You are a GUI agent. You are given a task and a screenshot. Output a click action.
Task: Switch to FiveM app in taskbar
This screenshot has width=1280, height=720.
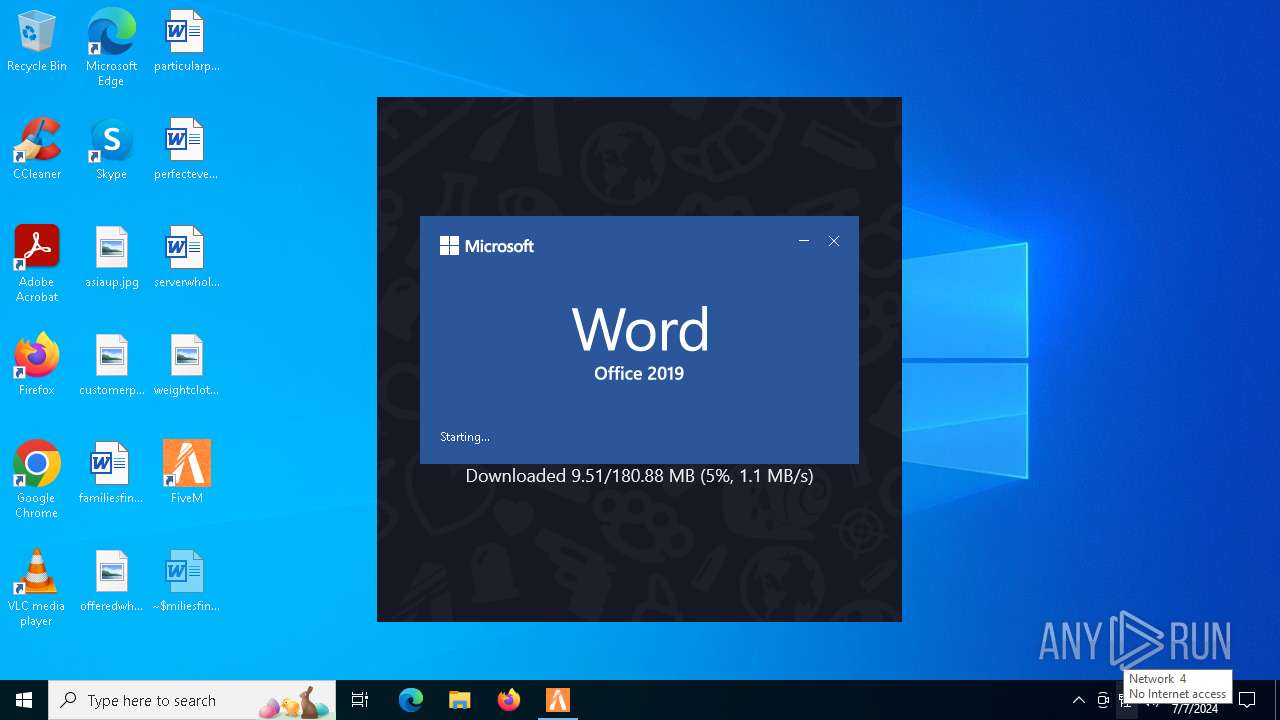558,700
